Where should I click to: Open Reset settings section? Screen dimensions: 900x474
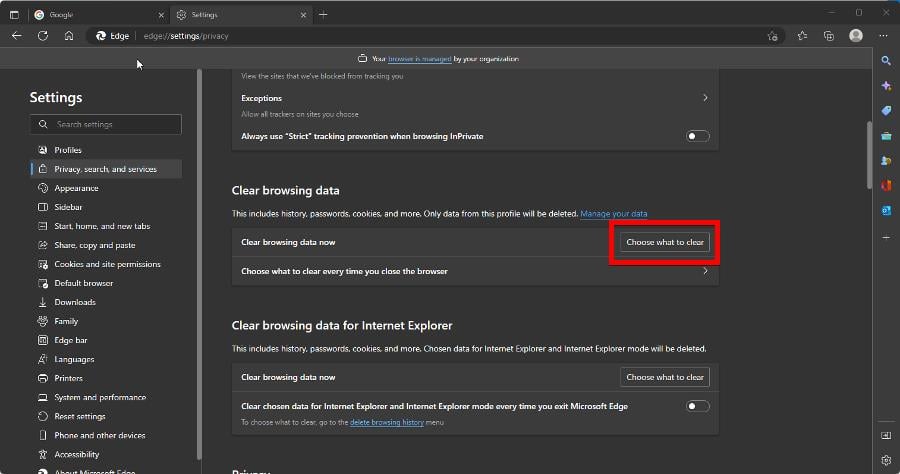[106, 416]
